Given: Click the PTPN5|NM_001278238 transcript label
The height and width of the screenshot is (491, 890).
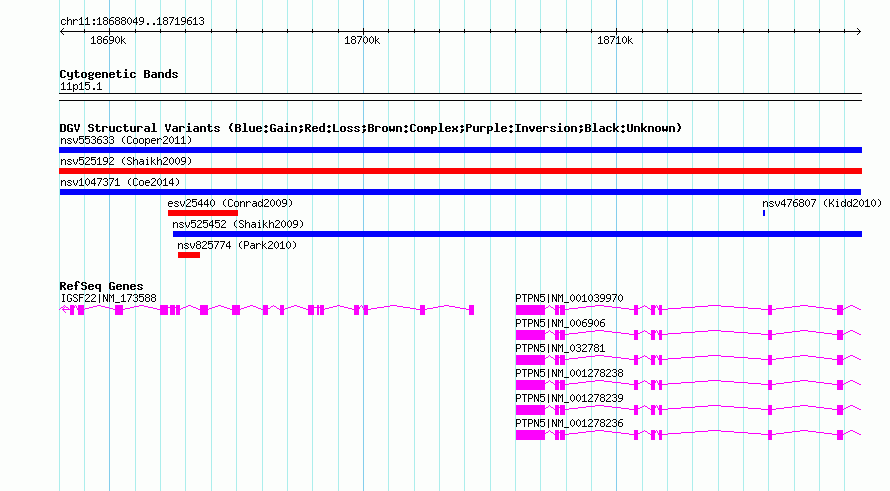Looking at the screenshot, I should tap(569, 373).
